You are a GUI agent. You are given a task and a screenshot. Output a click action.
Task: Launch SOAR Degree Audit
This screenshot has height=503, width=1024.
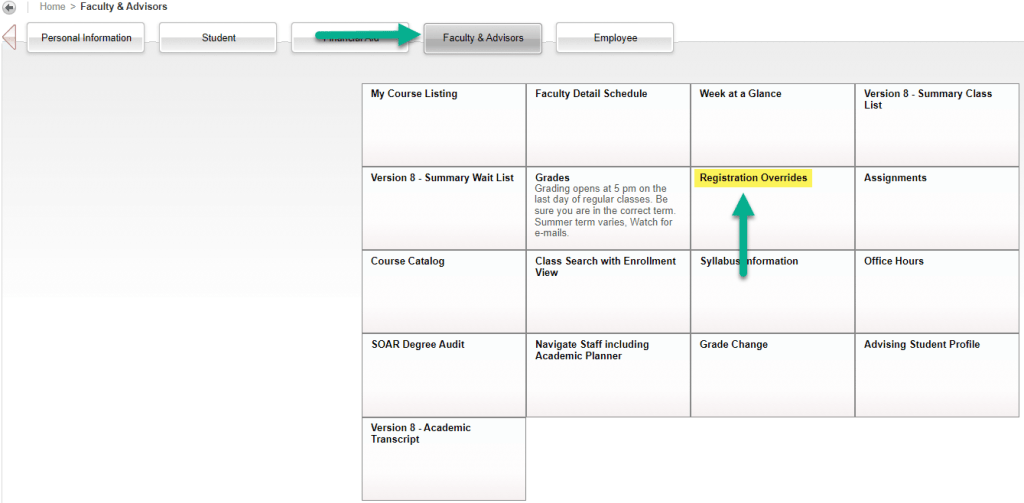coord(417,344)
